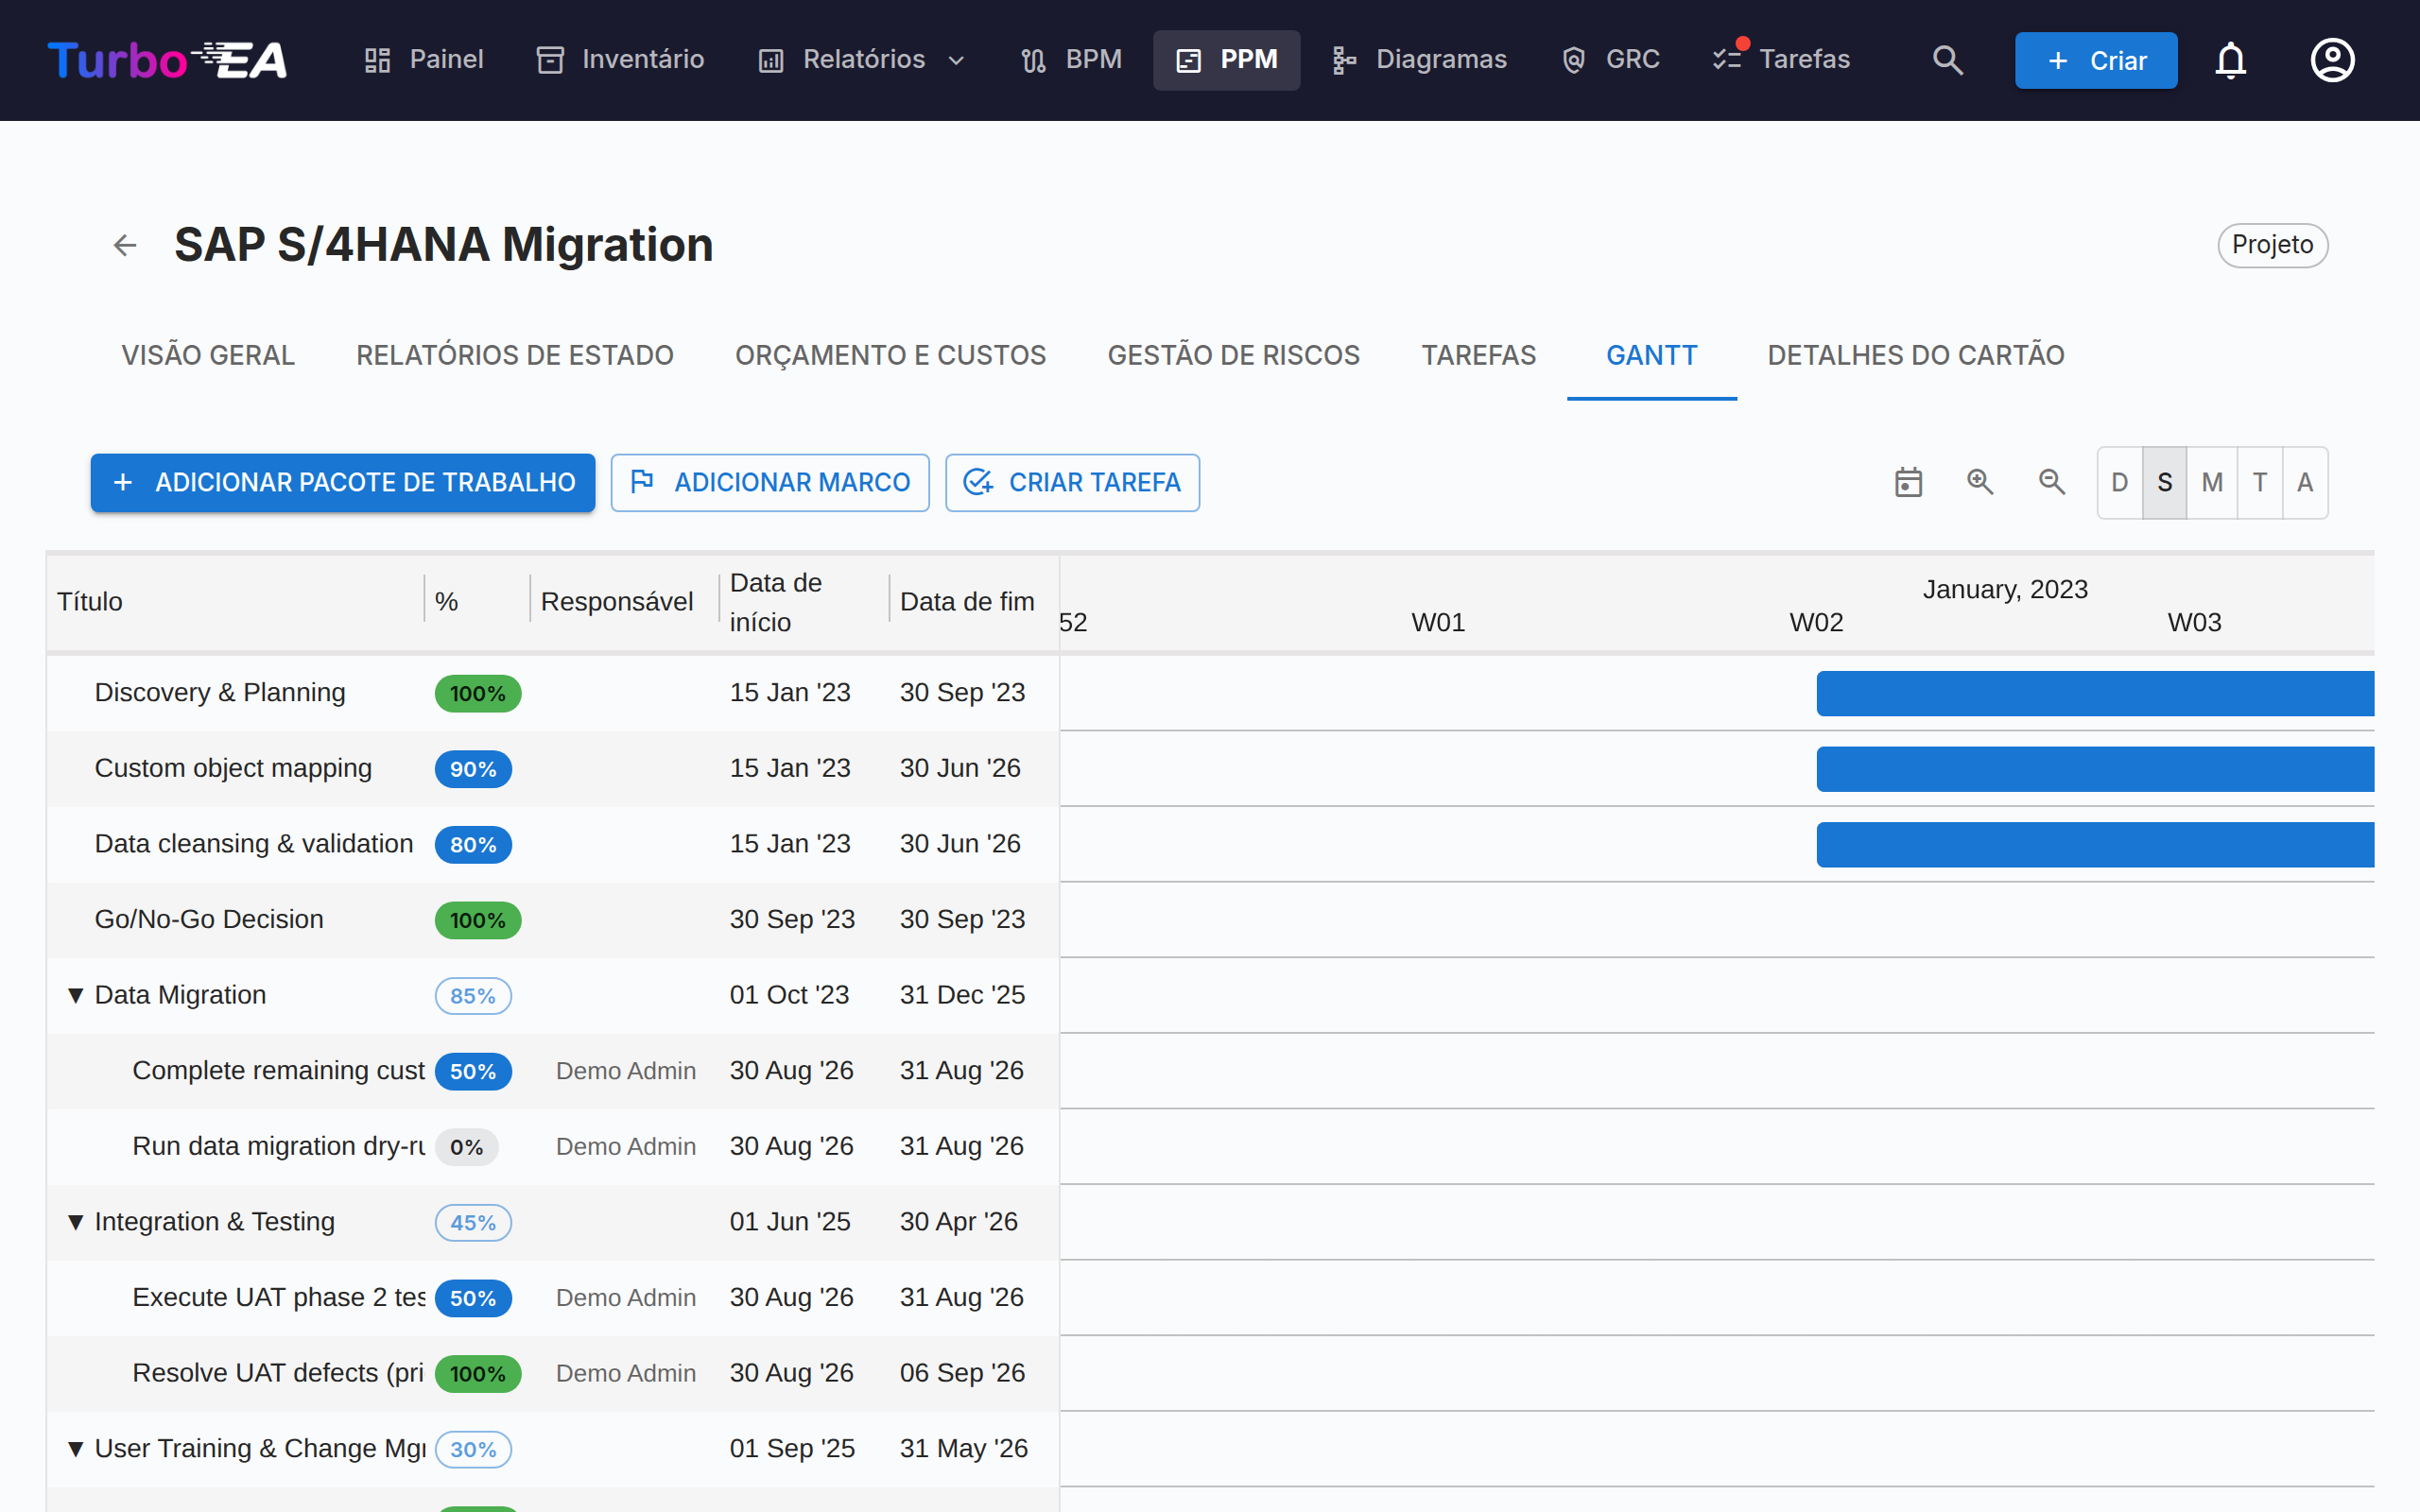Open the Orçamento e Custos tab
Viewport: 2420px width, 1512px height.
(x=890, y=356)
